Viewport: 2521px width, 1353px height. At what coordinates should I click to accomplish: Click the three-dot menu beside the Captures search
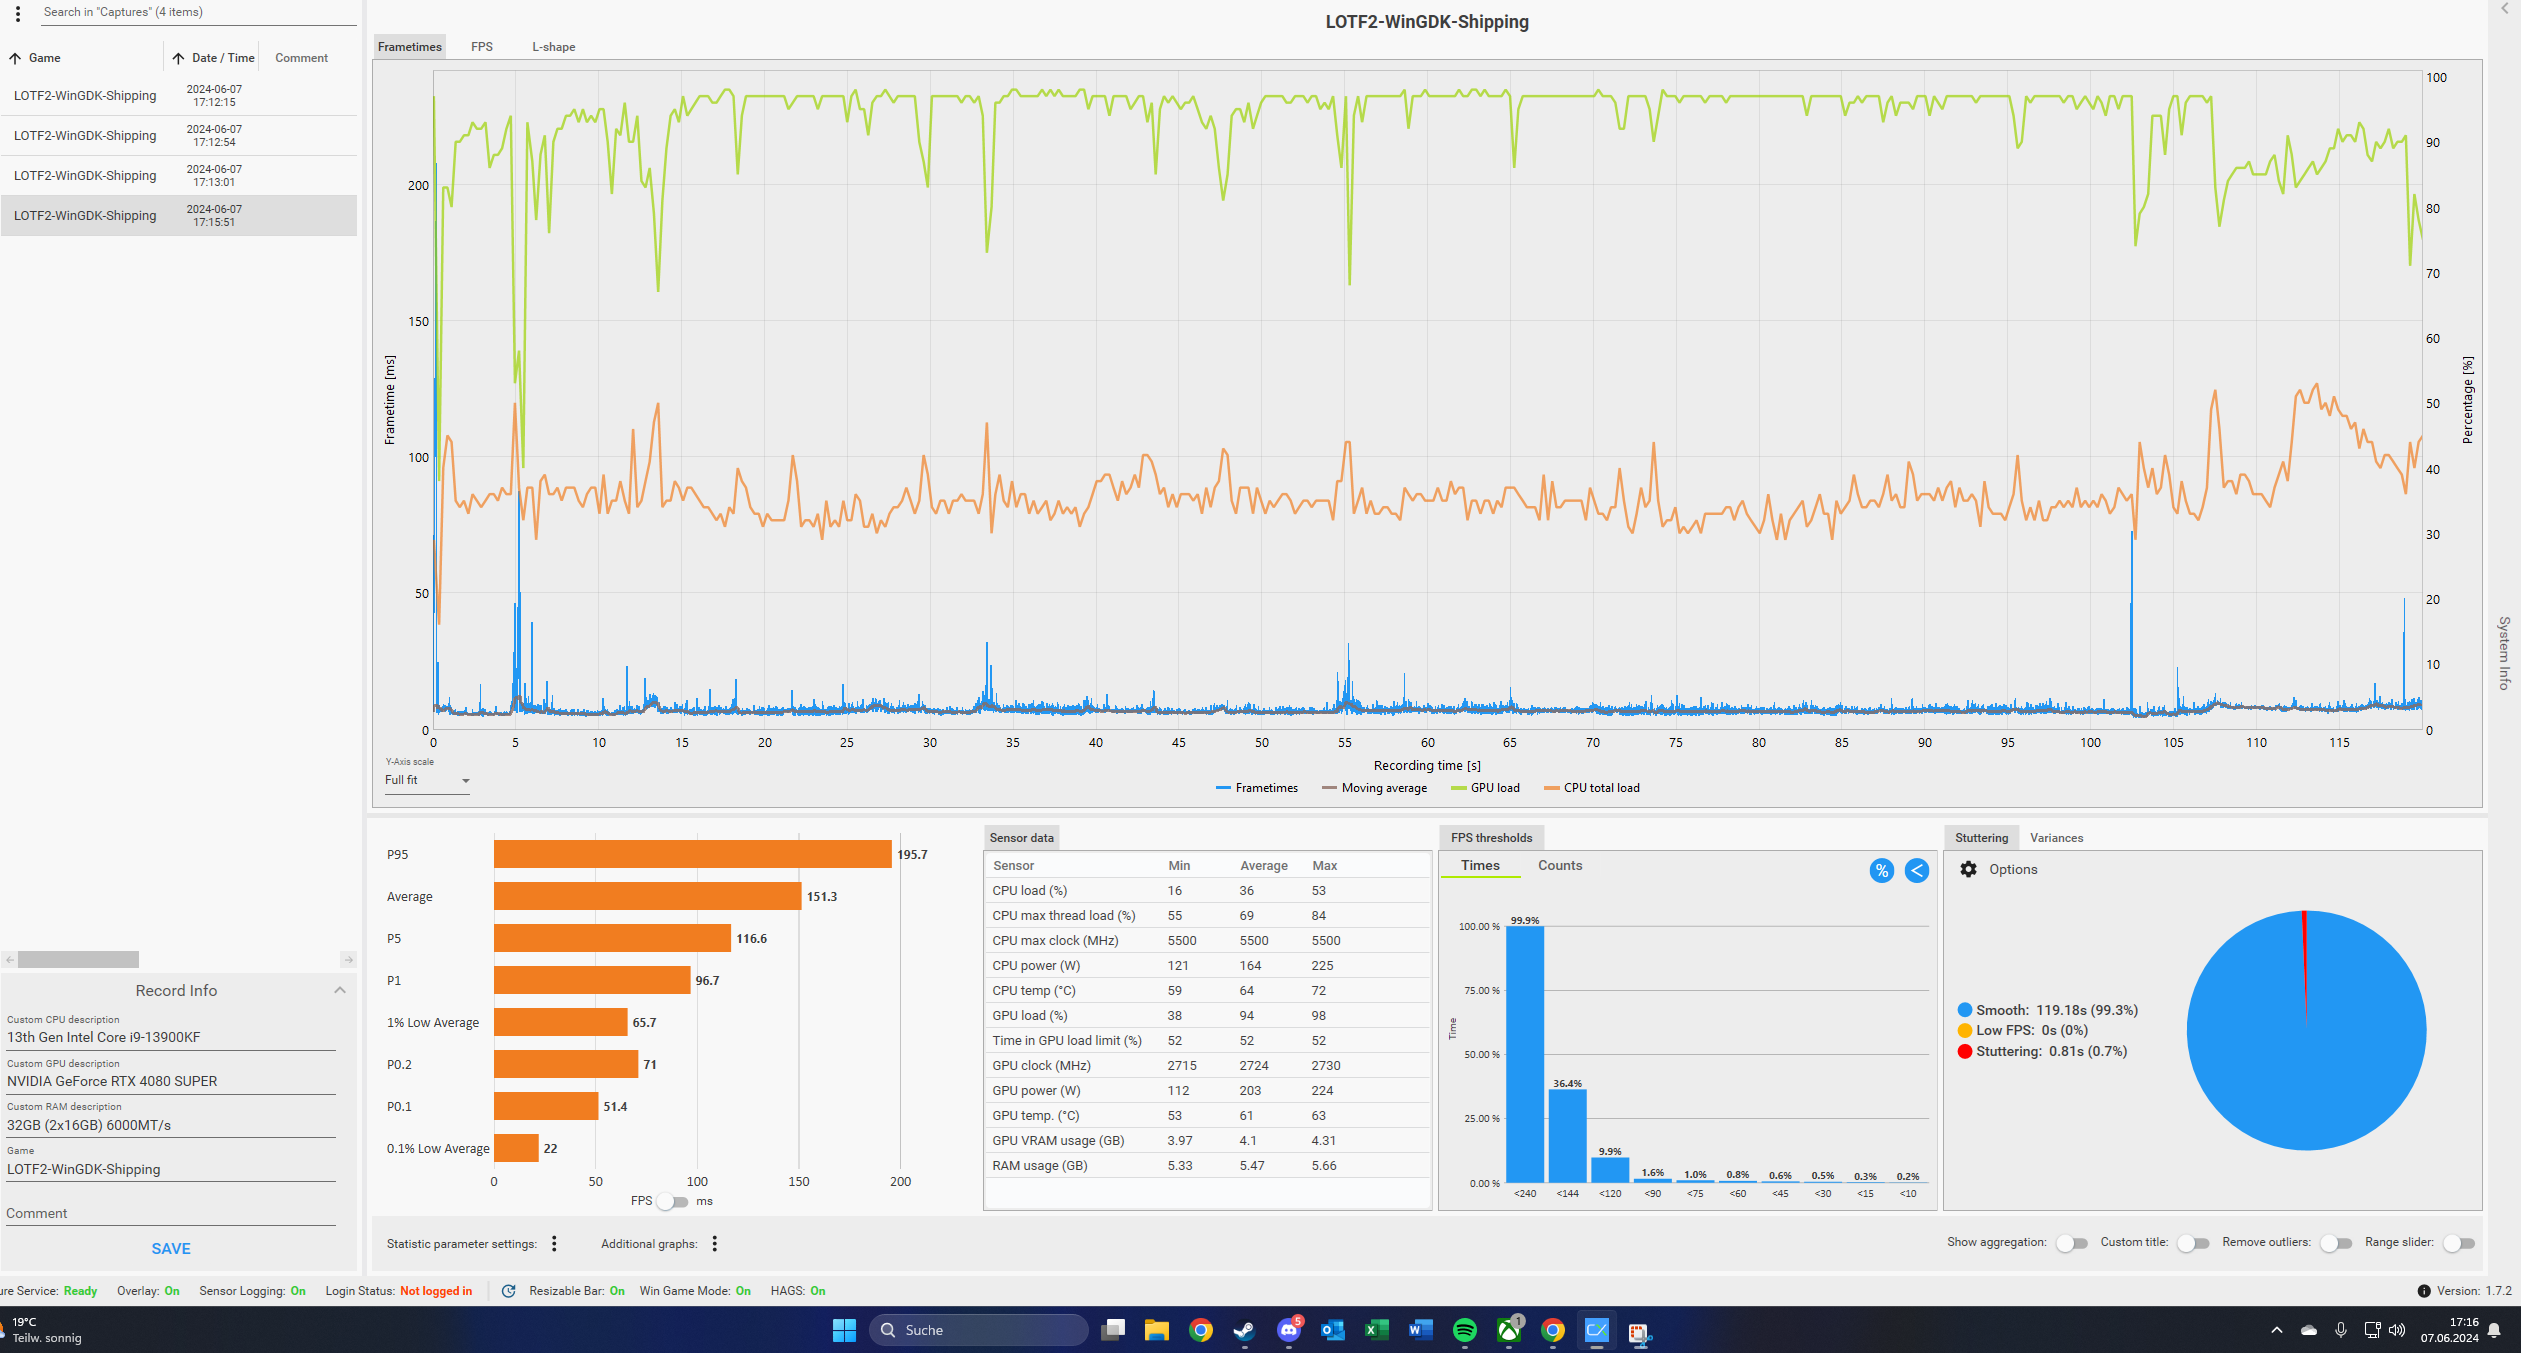pos(18,14)
